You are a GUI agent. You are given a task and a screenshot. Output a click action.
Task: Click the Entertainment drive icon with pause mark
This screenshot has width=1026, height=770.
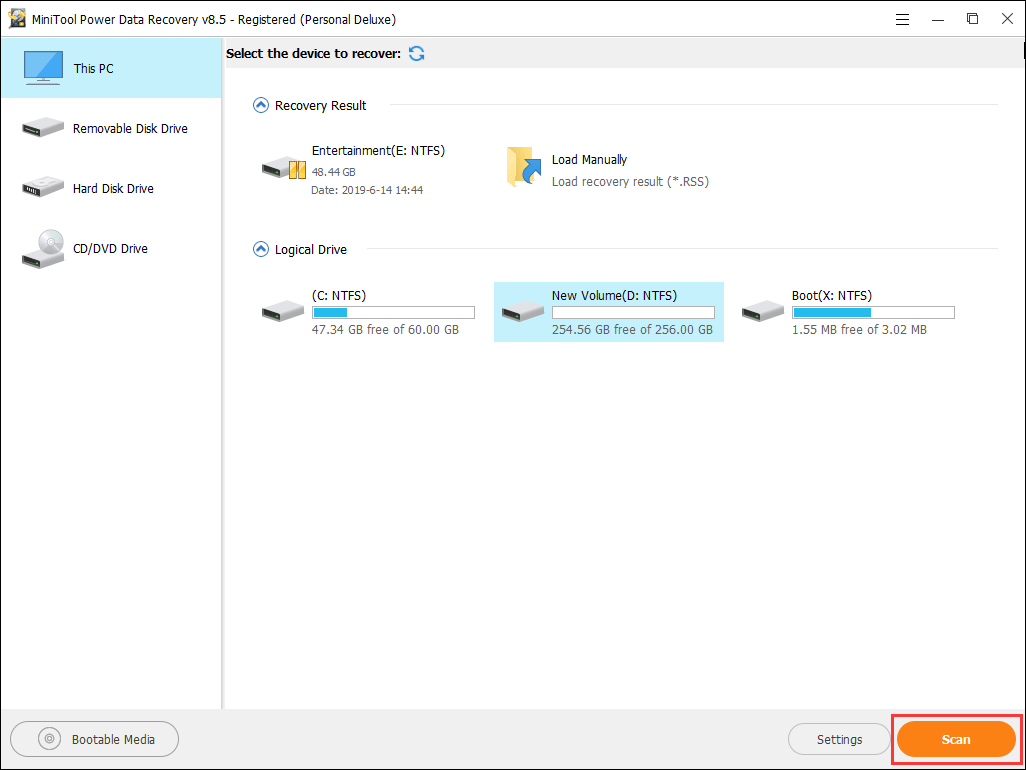(x=284, y=168)
